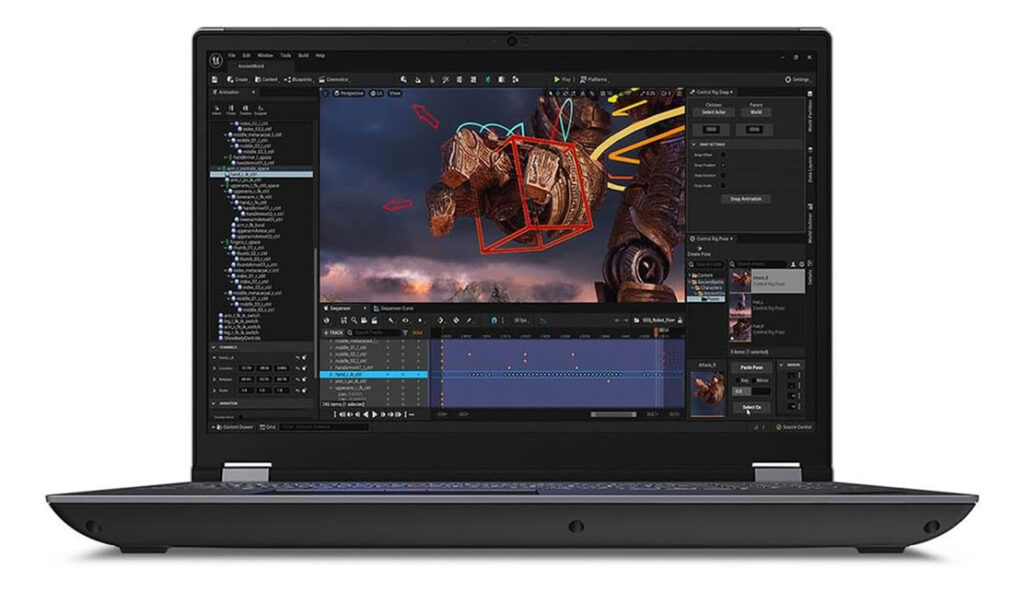
Task: Toggle the Snap Scale checkbox
Action: click(723, 186)
